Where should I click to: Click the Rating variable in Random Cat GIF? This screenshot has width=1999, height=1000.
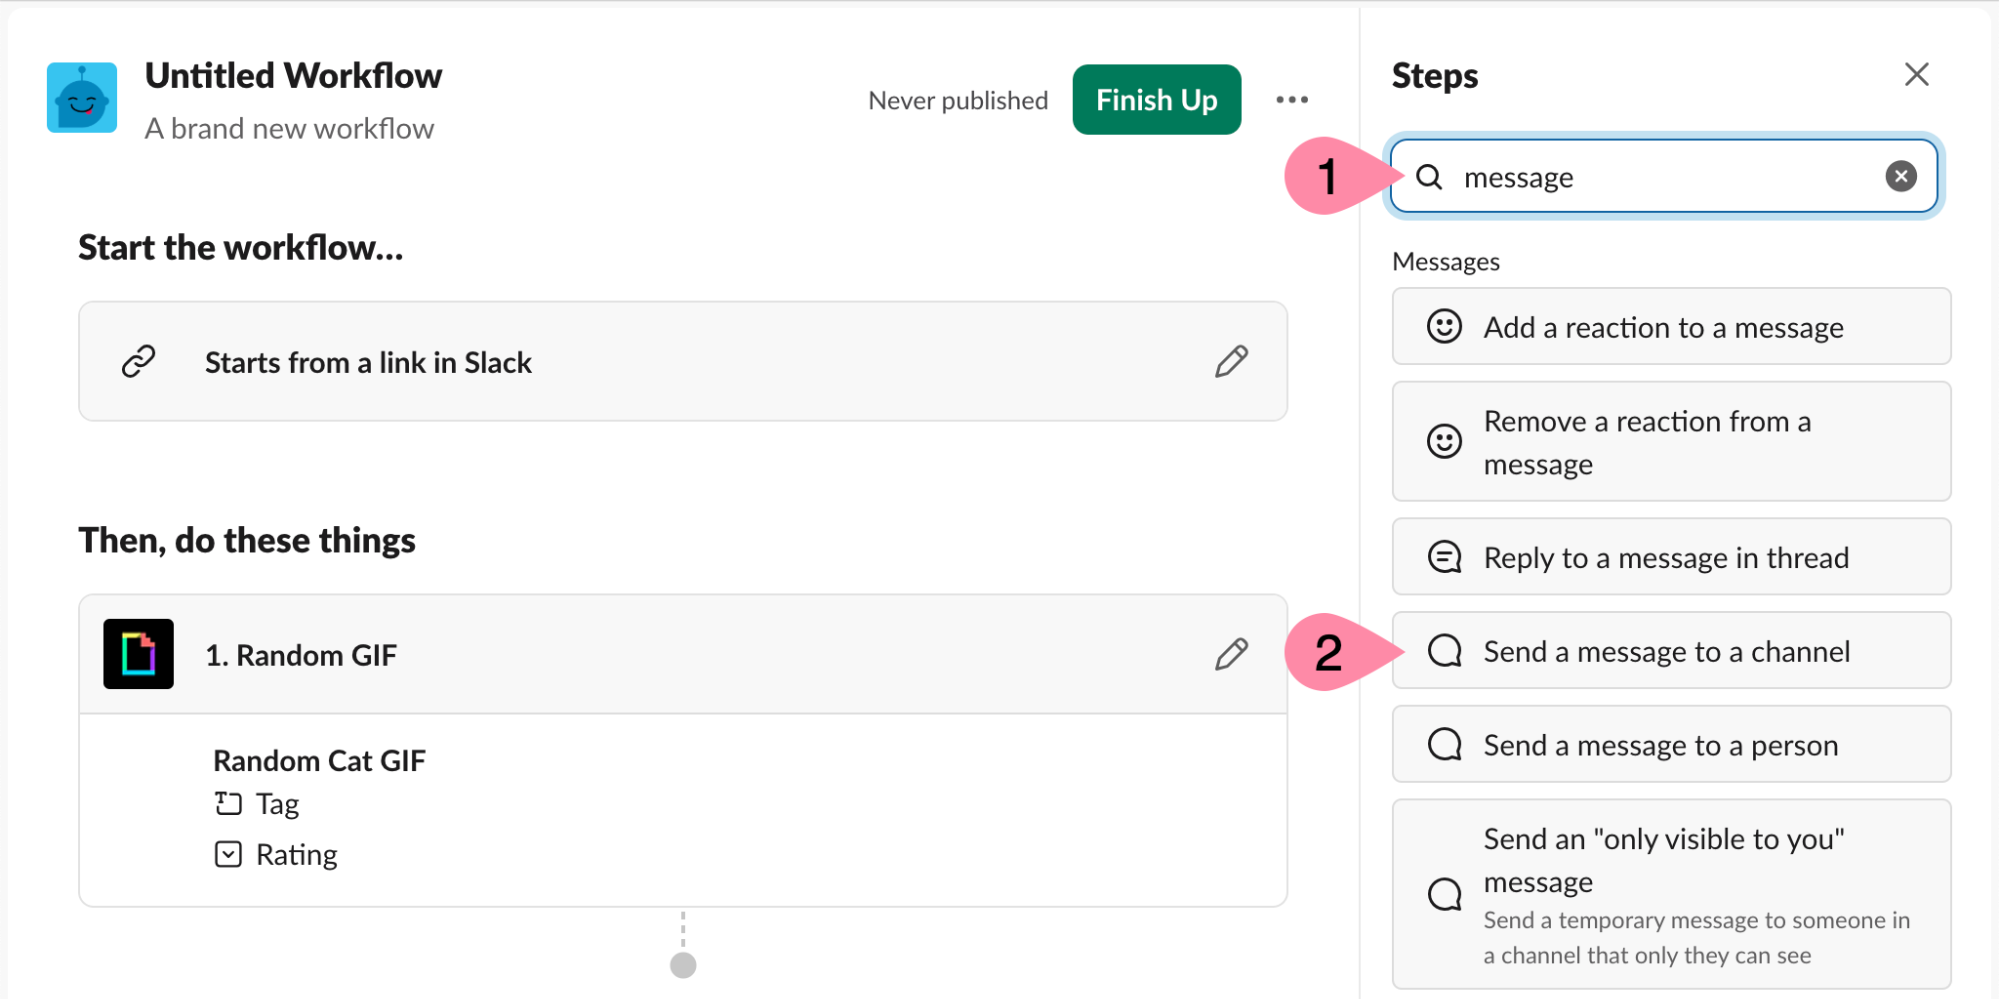tap(295, 855)
